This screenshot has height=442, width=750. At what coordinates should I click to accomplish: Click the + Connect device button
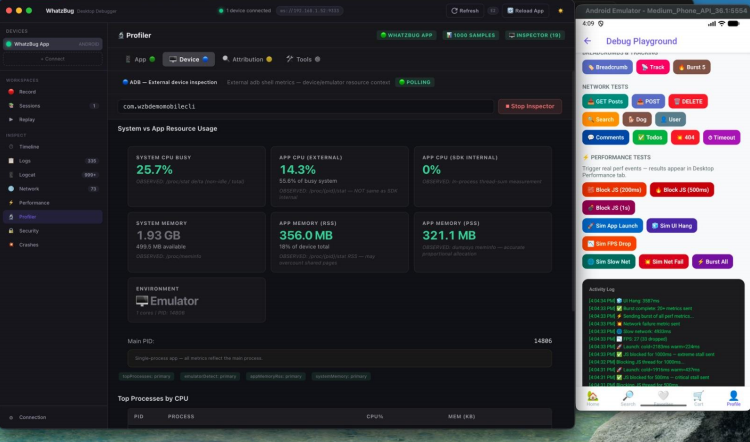pyautogui.click(x=53, y=59)
